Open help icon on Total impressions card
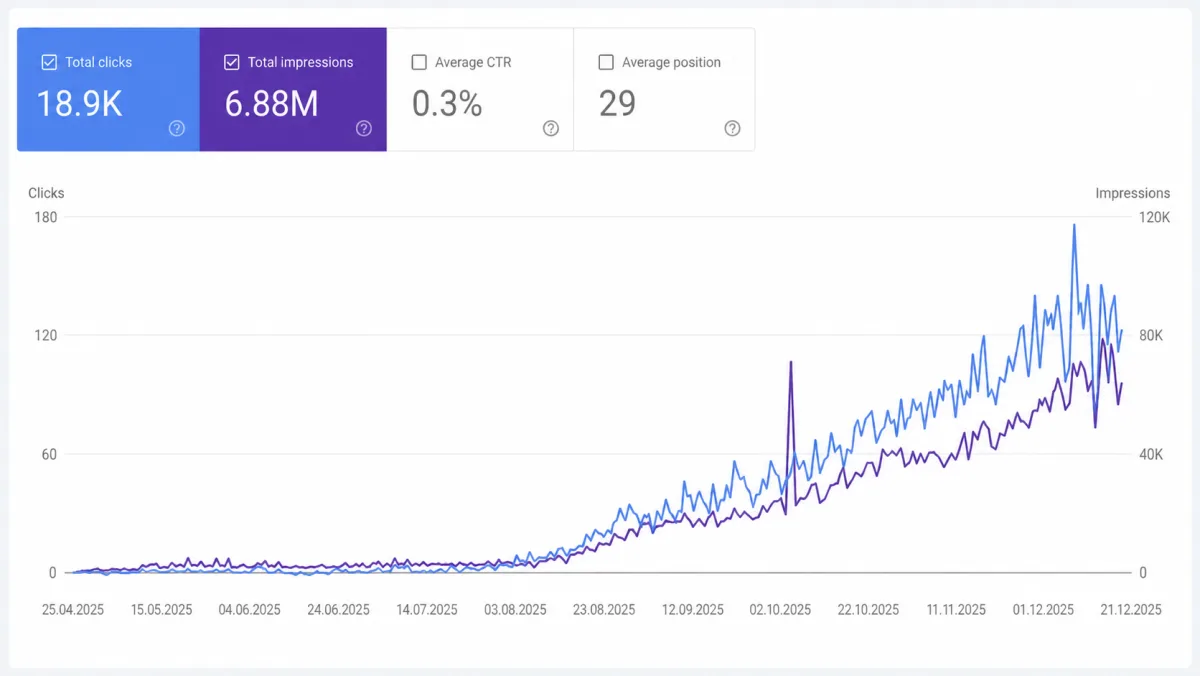This screenshot has height=676, width=1200. [364, 128]
